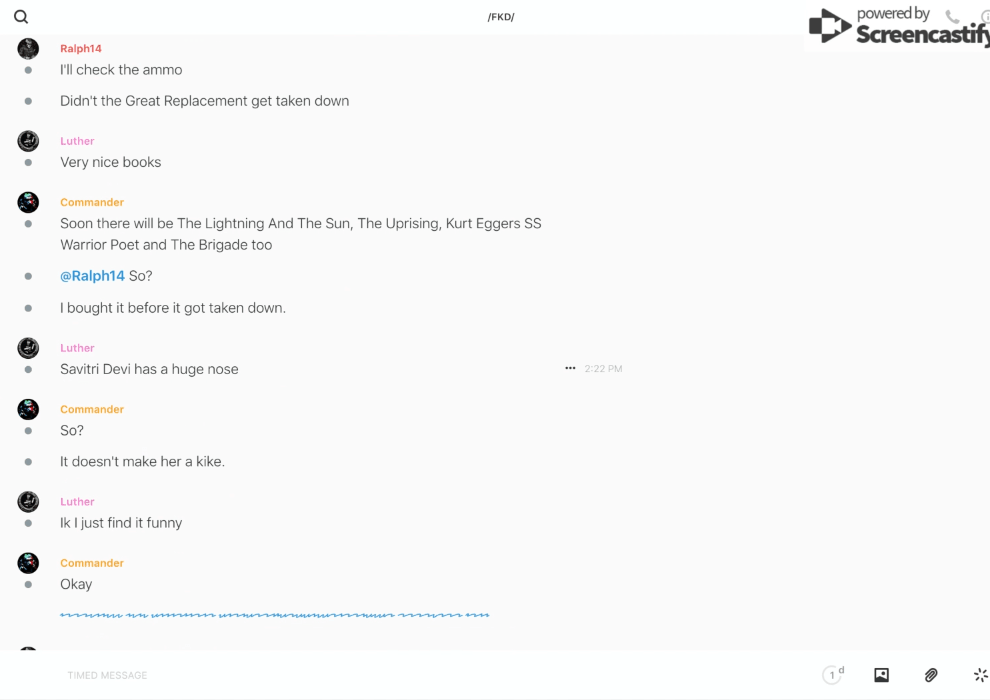Viewport: 990px width, 700px height.
Task: Click Commander's avatar above the 'Okay' message
Action: [28, 563]
